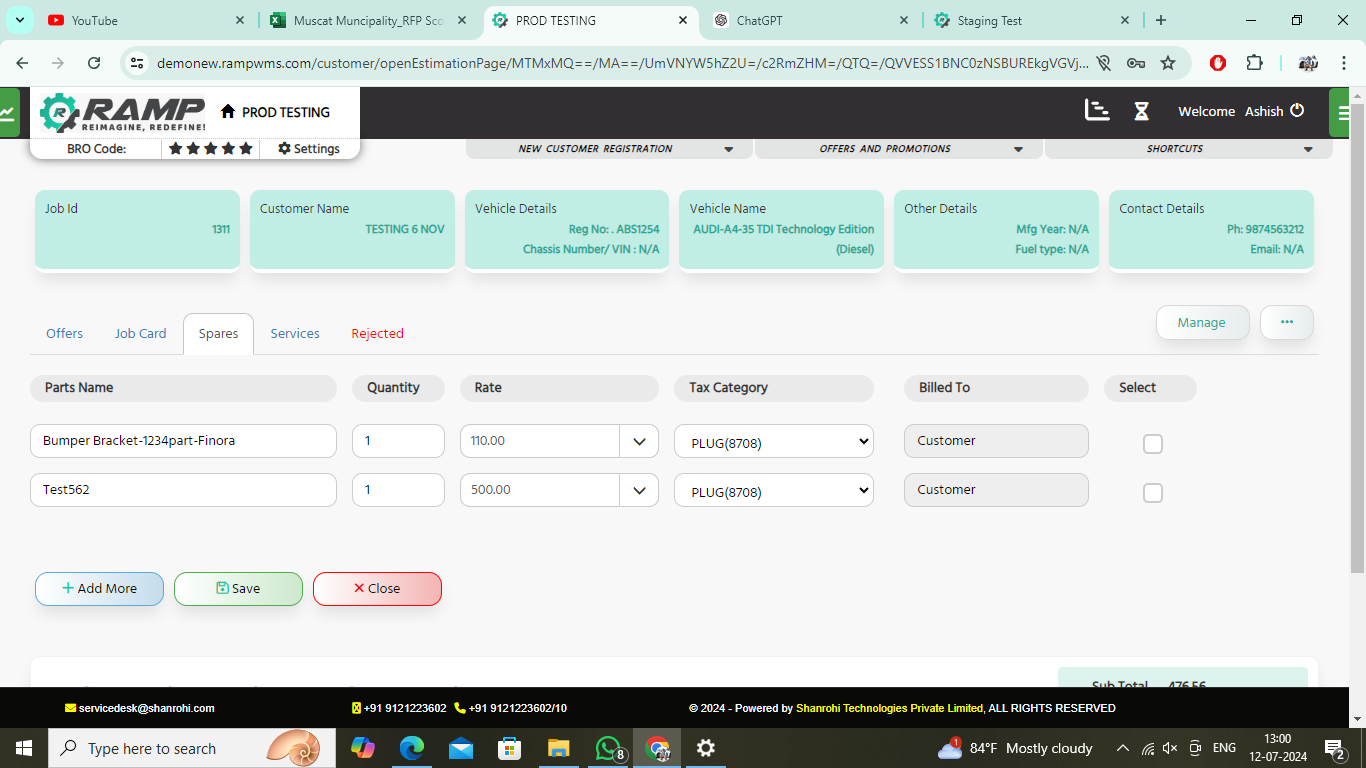Click the home icon next to PROD TESTING
This screenshot has height=768, width=1366.
(x=229, y=112)
